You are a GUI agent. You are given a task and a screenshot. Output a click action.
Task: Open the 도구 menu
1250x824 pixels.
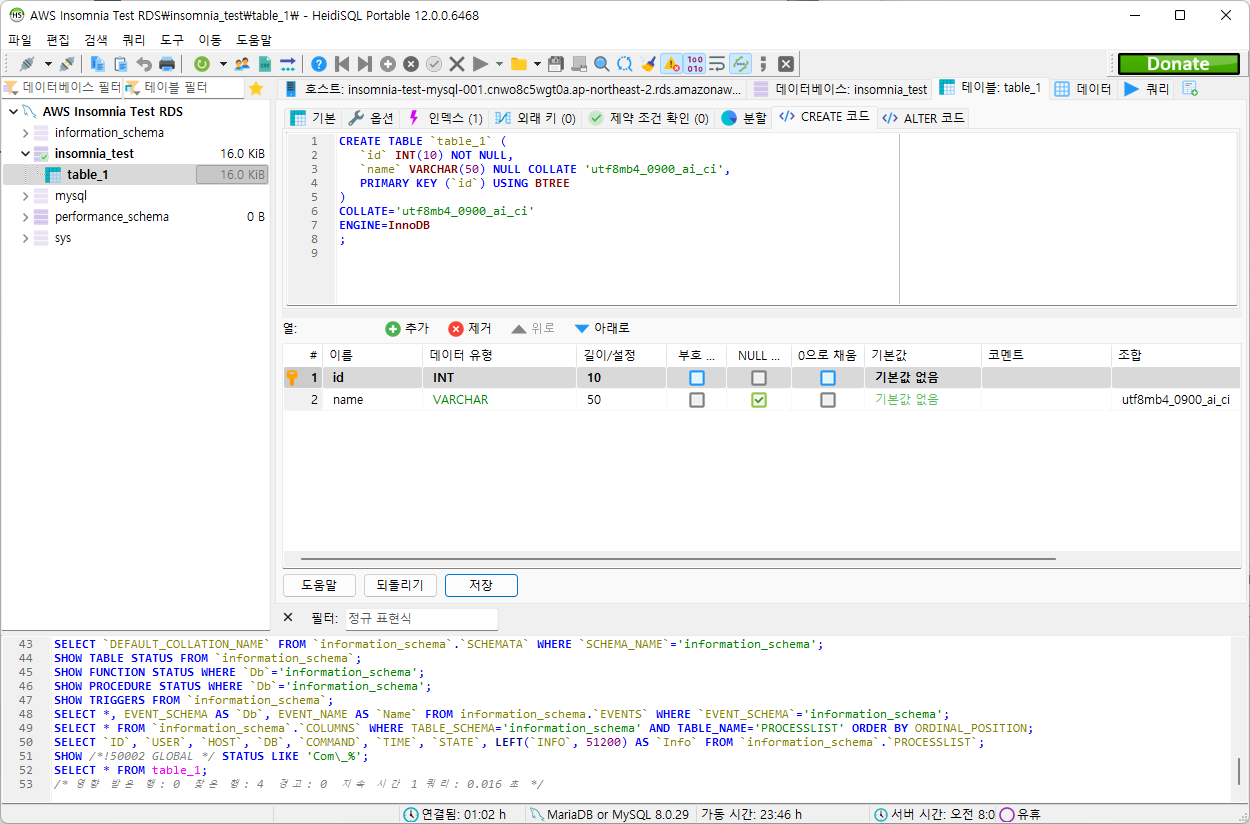172,40
